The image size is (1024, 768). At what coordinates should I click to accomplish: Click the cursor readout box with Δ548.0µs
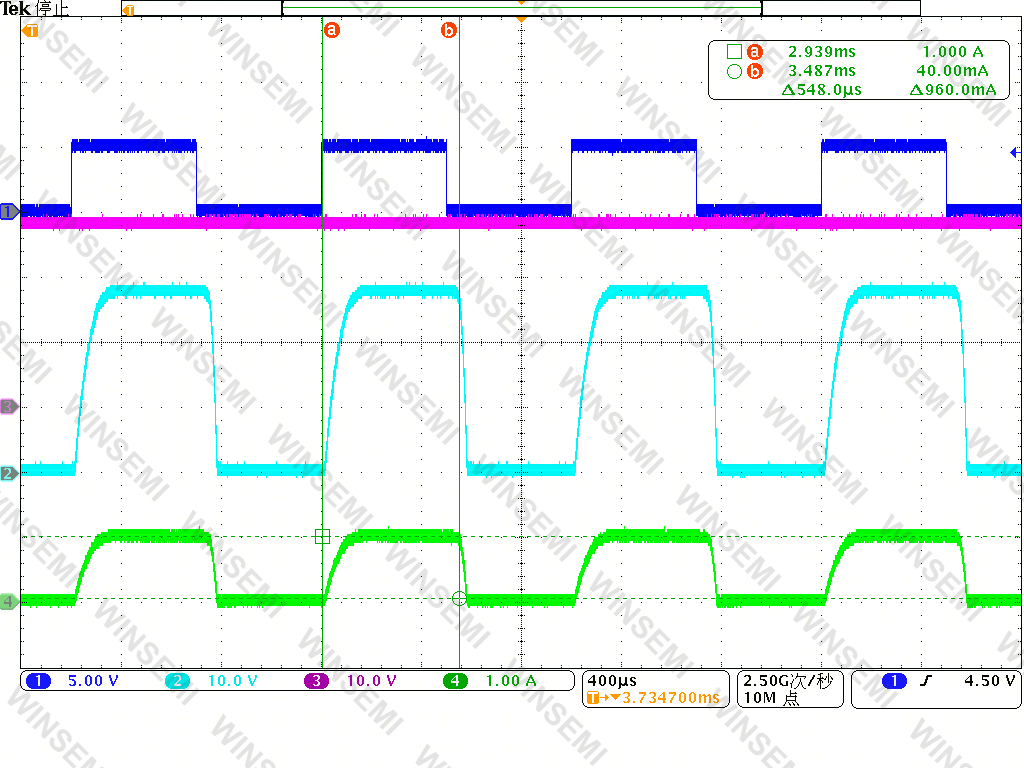(x=859, y=71)
